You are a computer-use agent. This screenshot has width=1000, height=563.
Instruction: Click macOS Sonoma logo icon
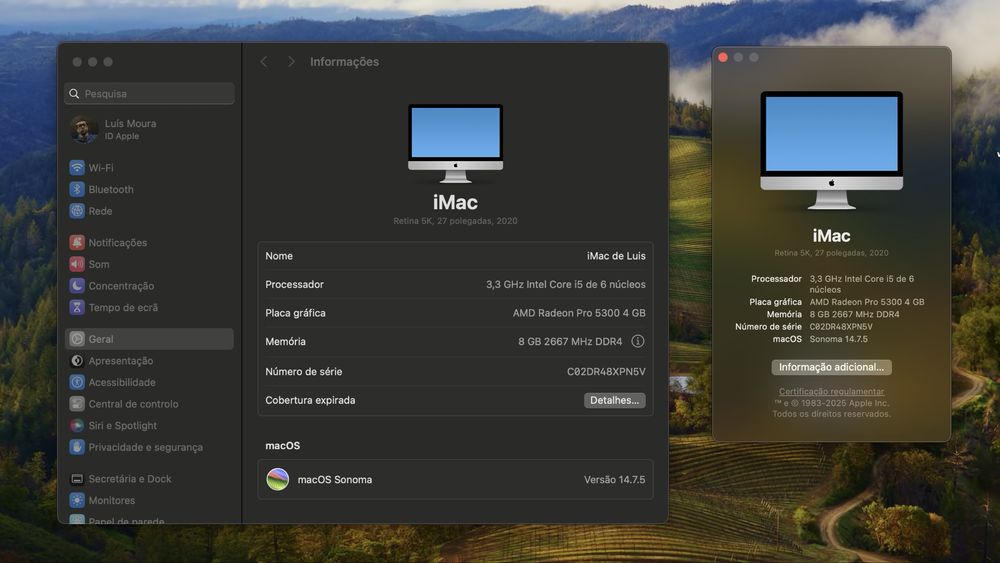277,479
